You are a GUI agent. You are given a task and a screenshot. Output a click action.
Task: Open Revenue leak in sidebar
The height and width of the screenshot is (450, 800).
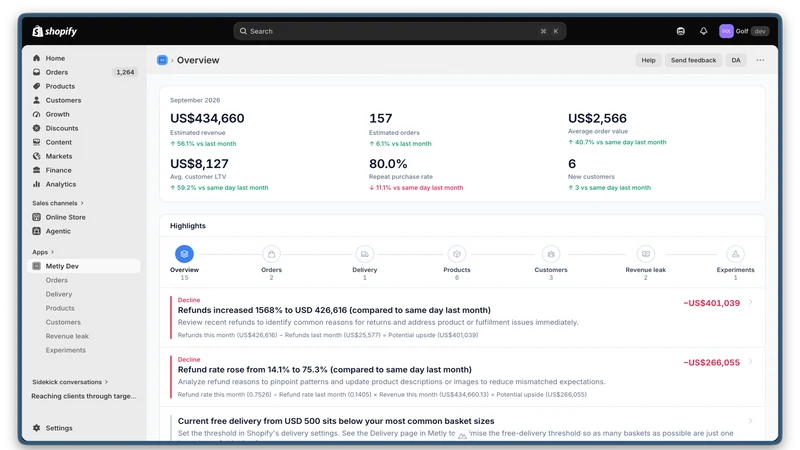click(67, 336)
